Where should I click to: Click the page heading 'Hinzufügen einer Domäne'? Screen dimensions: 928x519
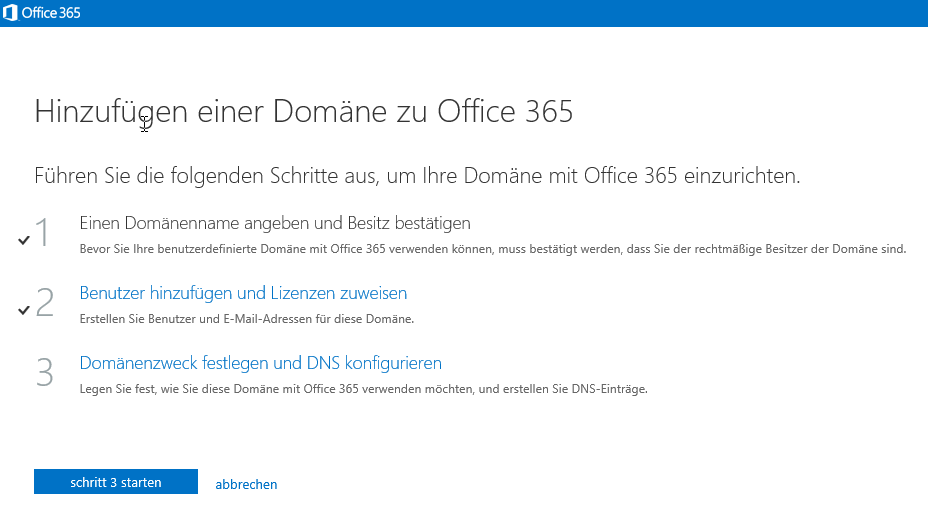303,111
